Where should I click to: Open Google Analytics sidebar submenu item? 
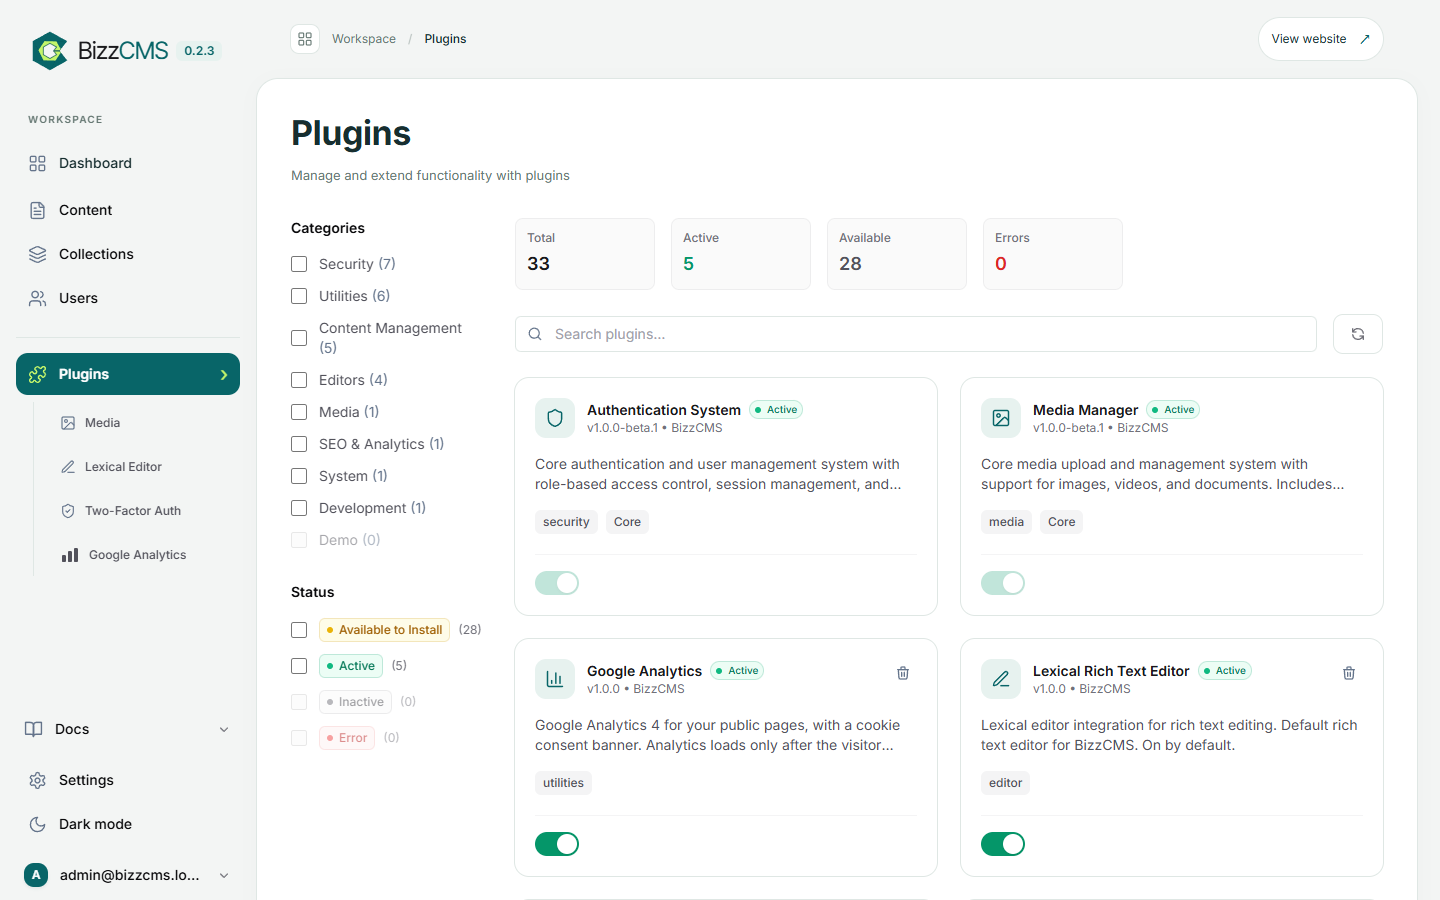124,555
